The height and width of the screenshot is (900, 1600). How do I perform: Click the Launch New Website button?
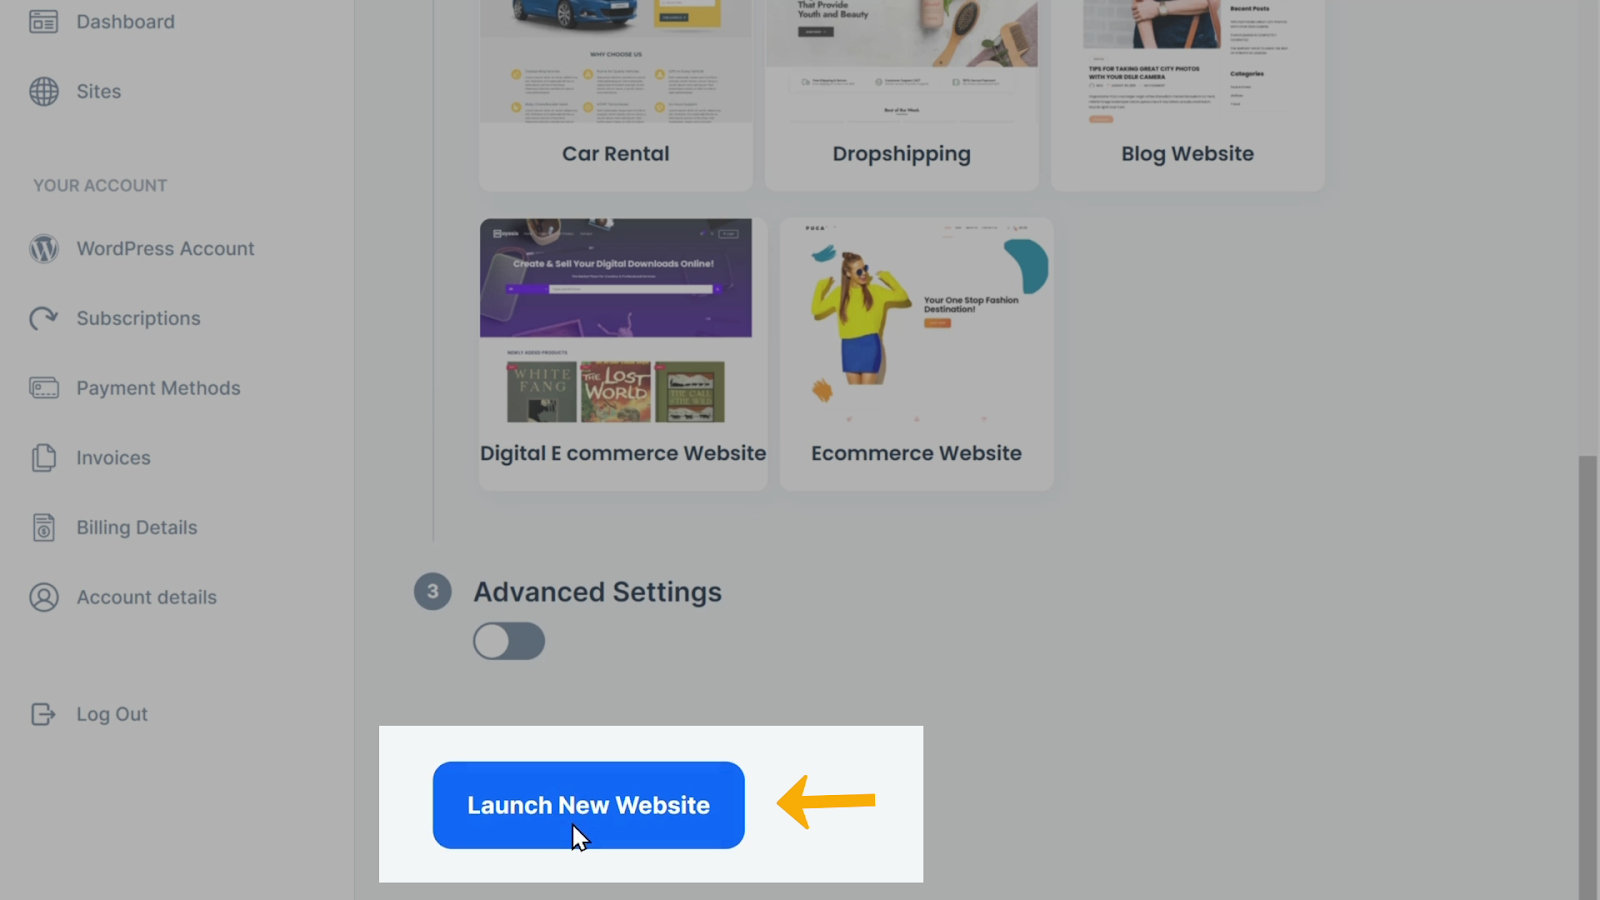(588, 805)
